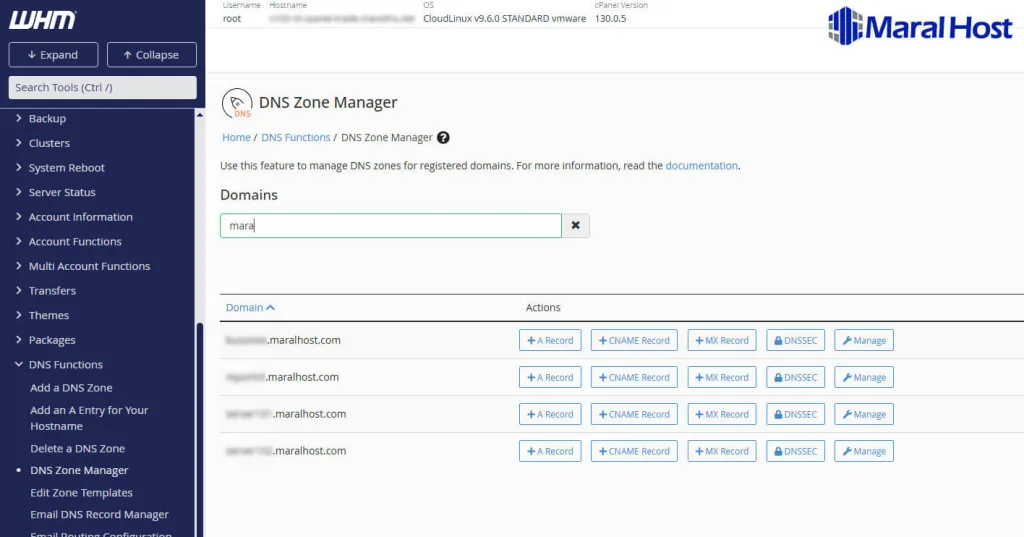
Task: Add a CNAME Record for the first listed domain
Action: pyautogui.click(x=634, y=340)
